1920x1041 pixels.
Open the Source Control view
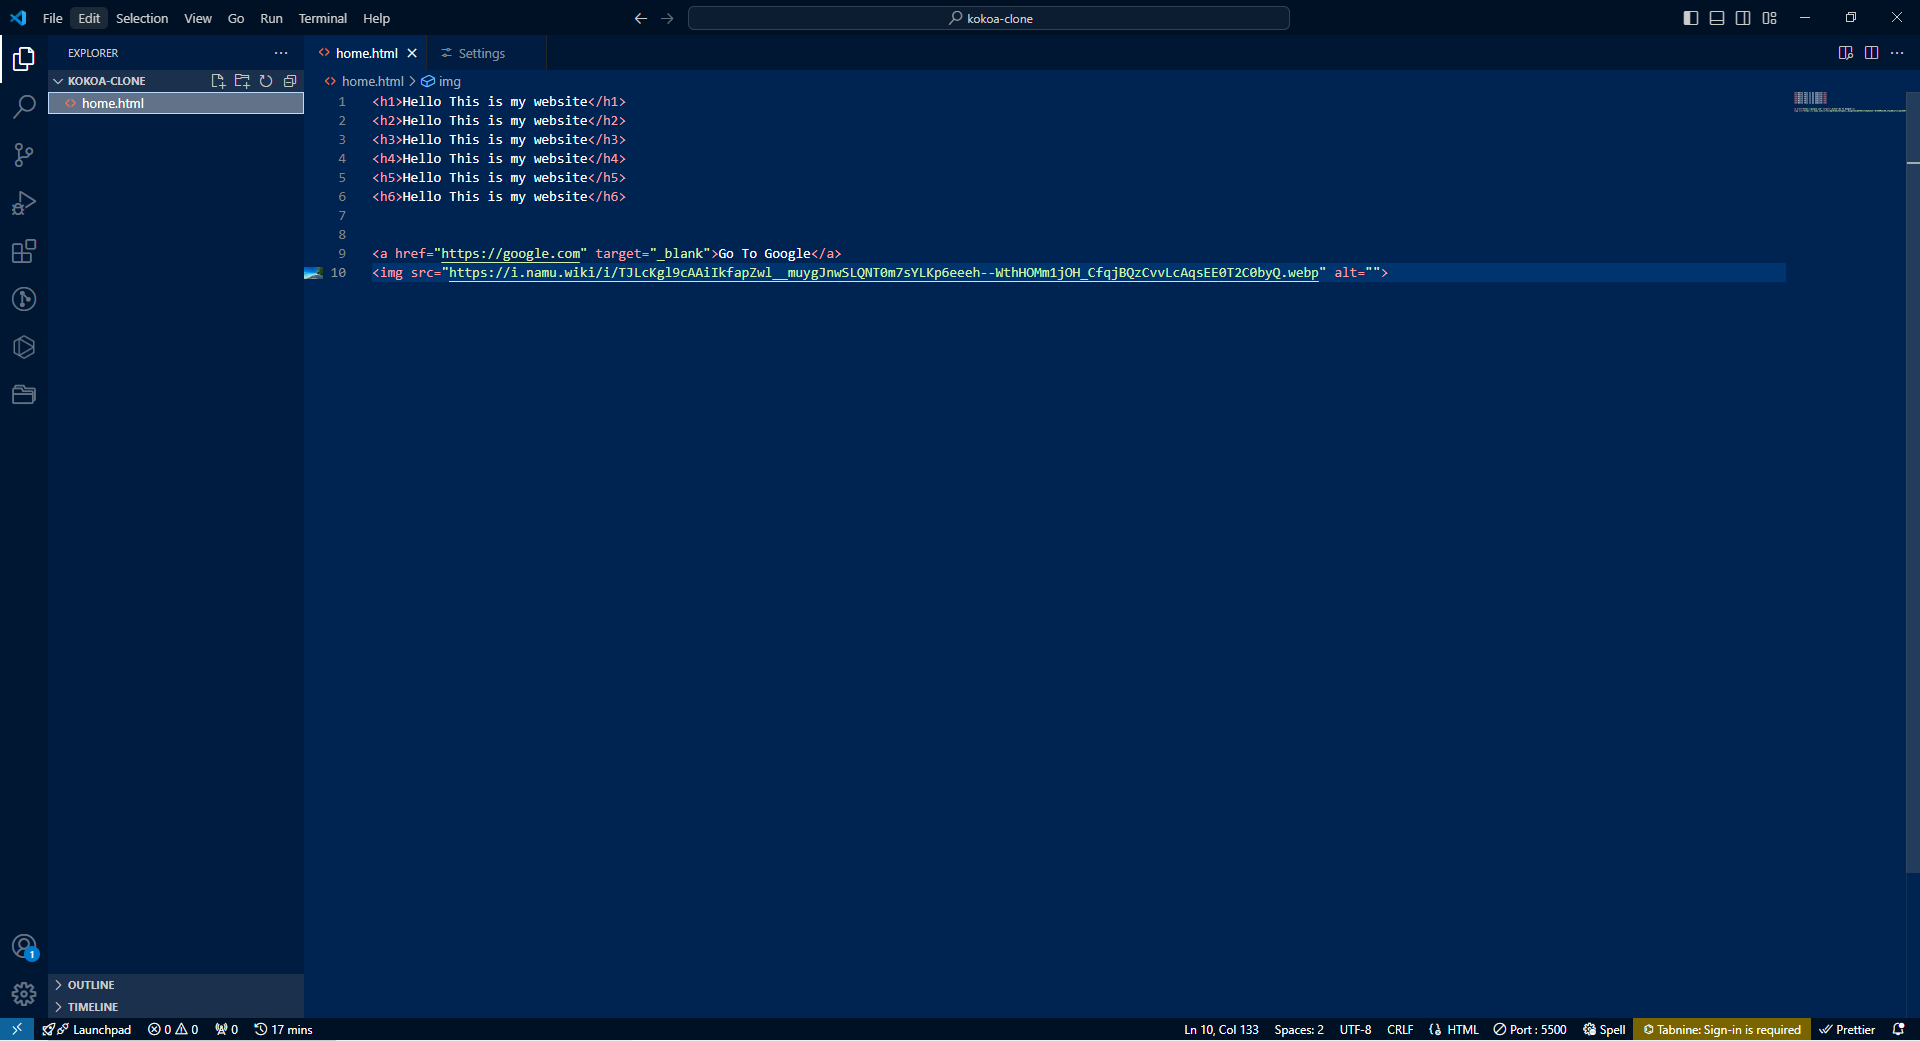(24, 154)
